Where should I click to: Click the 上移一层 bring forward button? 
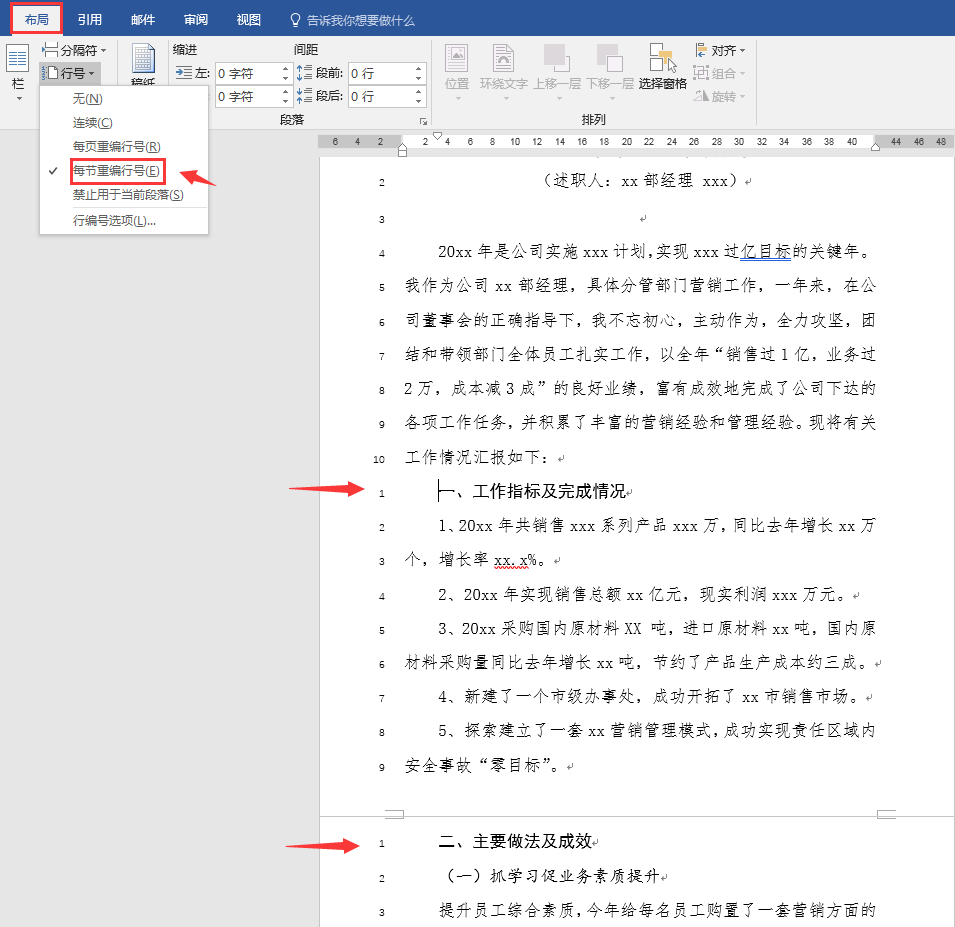tap(557, 72)
